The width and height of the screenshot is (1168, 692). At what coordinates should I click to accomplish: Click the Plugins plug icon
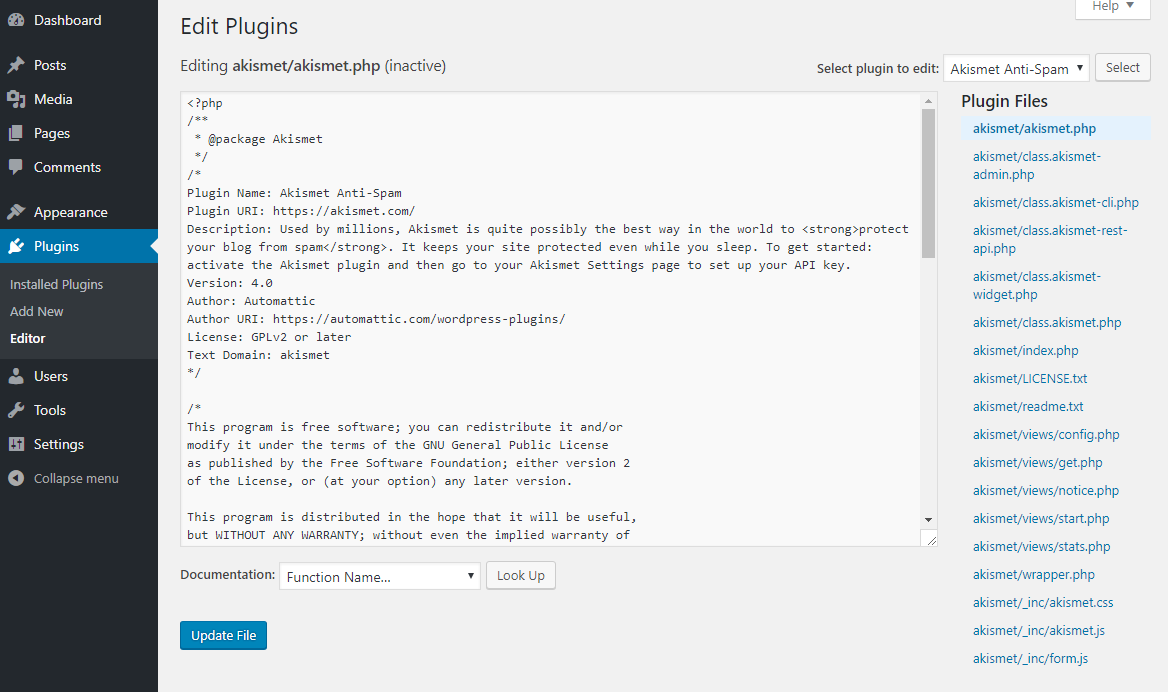(x=16, y=247)
